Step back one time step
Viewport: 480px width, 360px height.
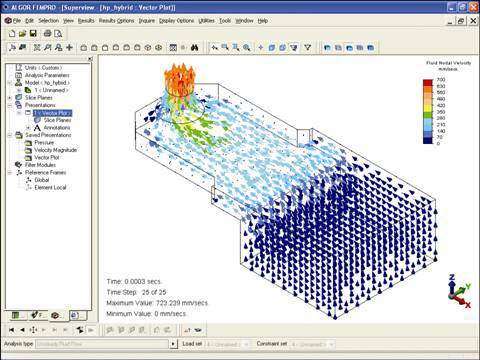(x=22, y=330)
